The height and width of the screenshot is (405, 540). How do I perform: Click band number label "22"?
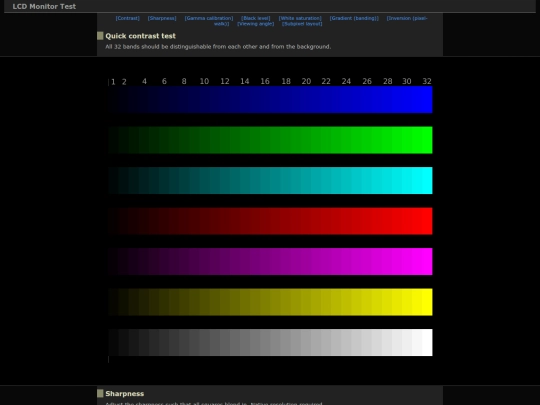[x=326, y=81]
